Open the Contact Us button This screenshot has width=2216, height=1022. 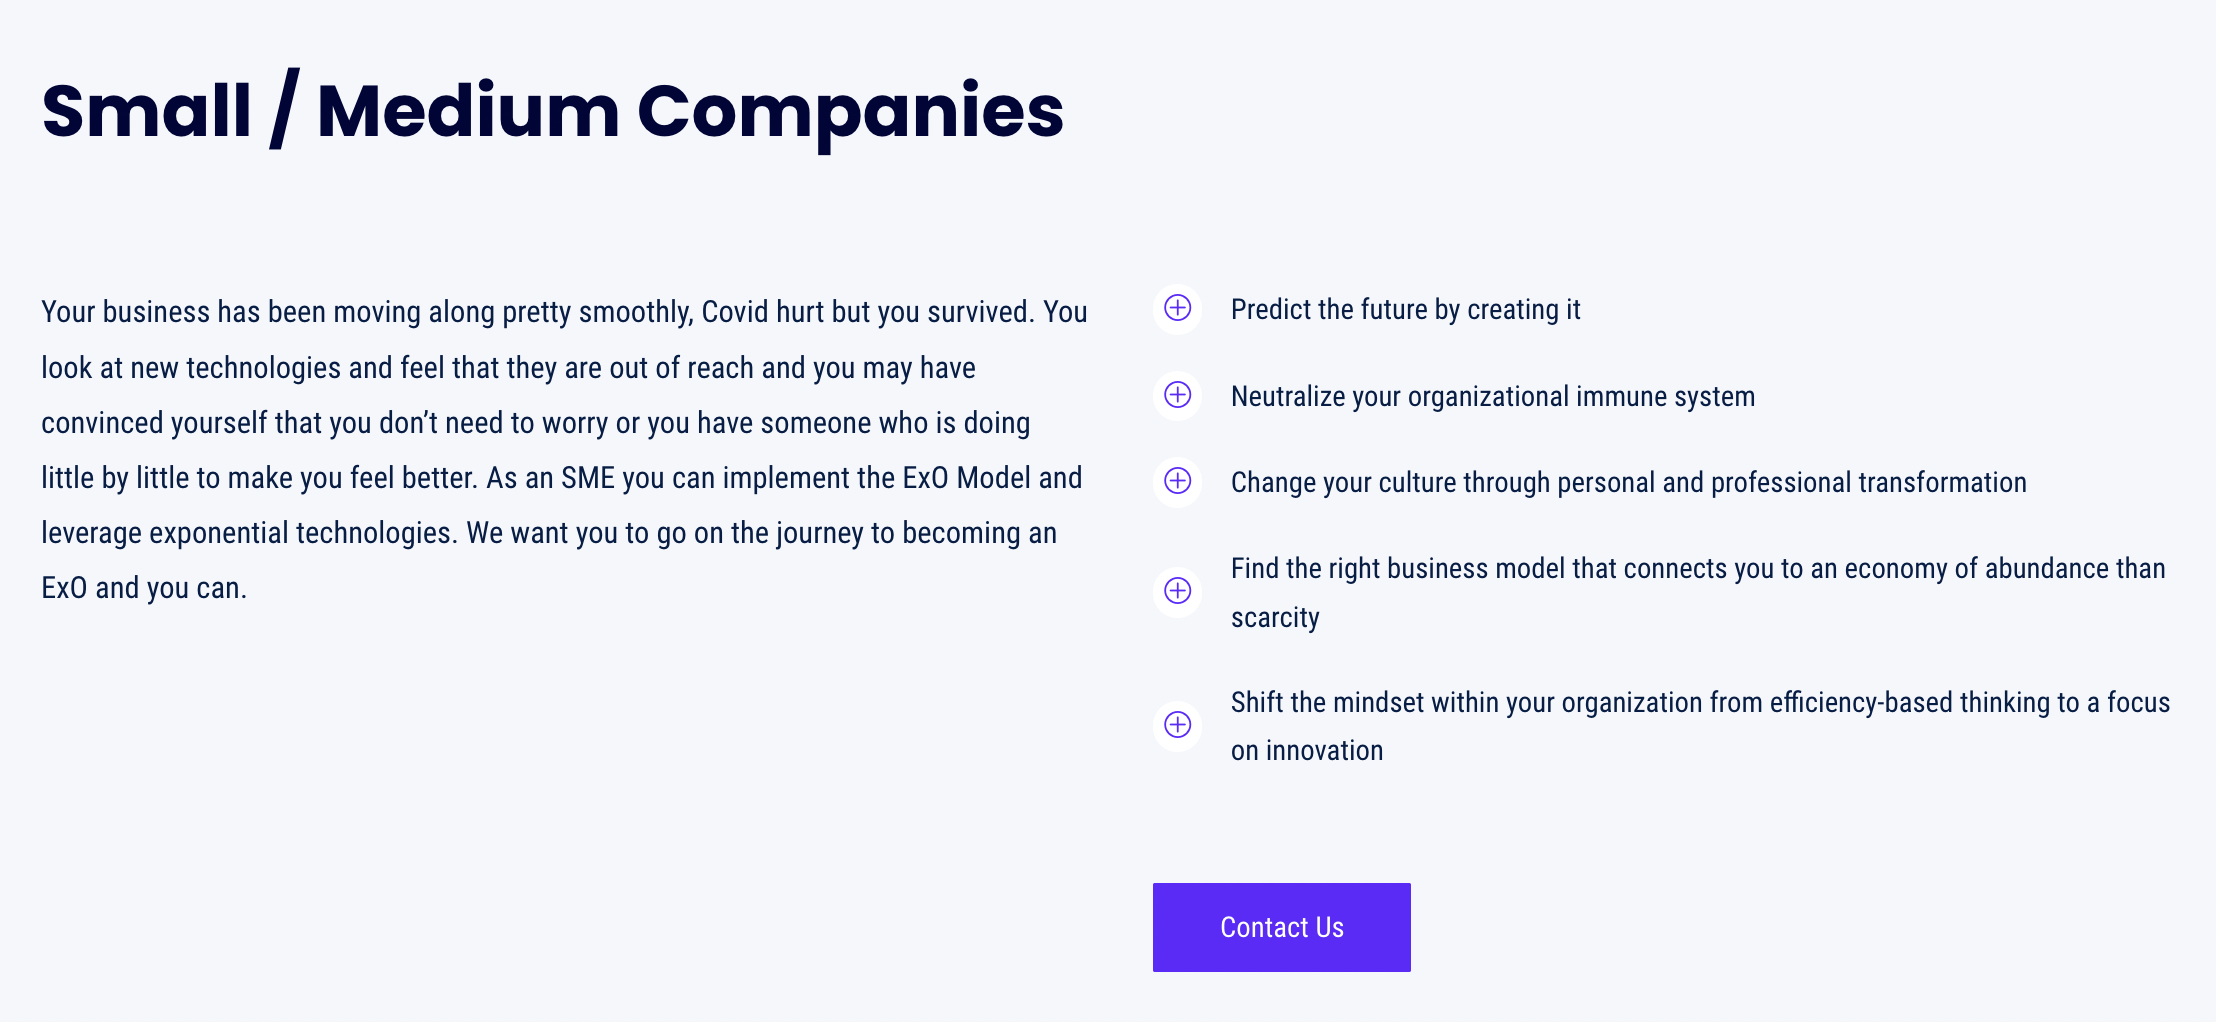(x=1282, y=927)
